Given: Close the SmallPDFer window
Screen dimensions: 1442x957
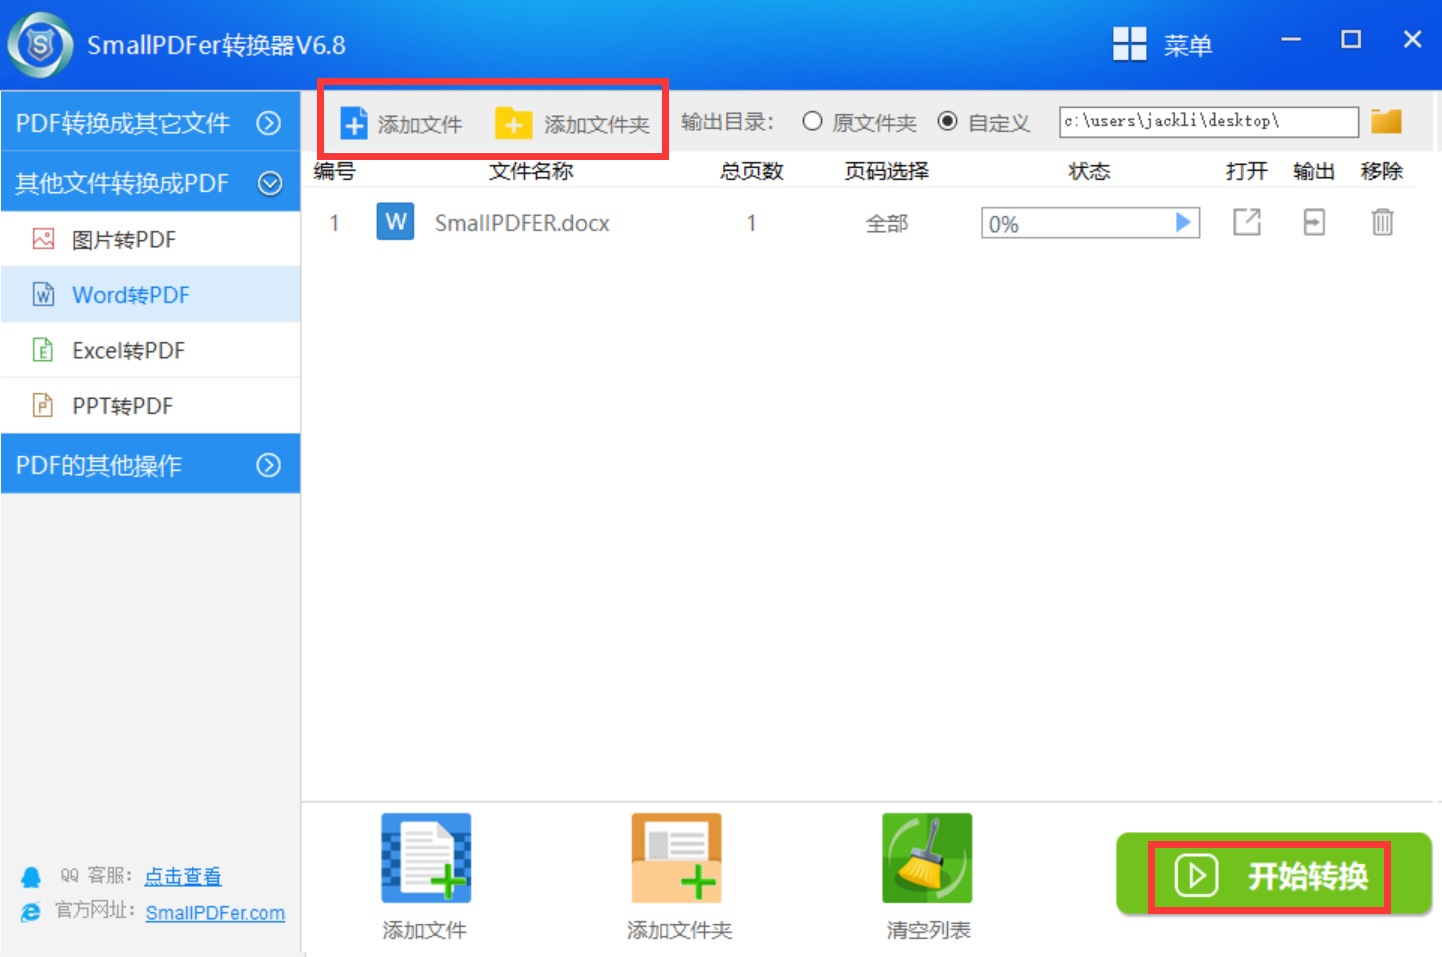Looking at the screenshot, I should tap(1412, 39).
